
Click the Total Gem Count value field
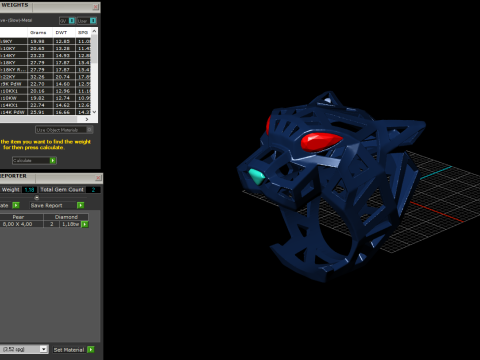(x=93, y=190)
